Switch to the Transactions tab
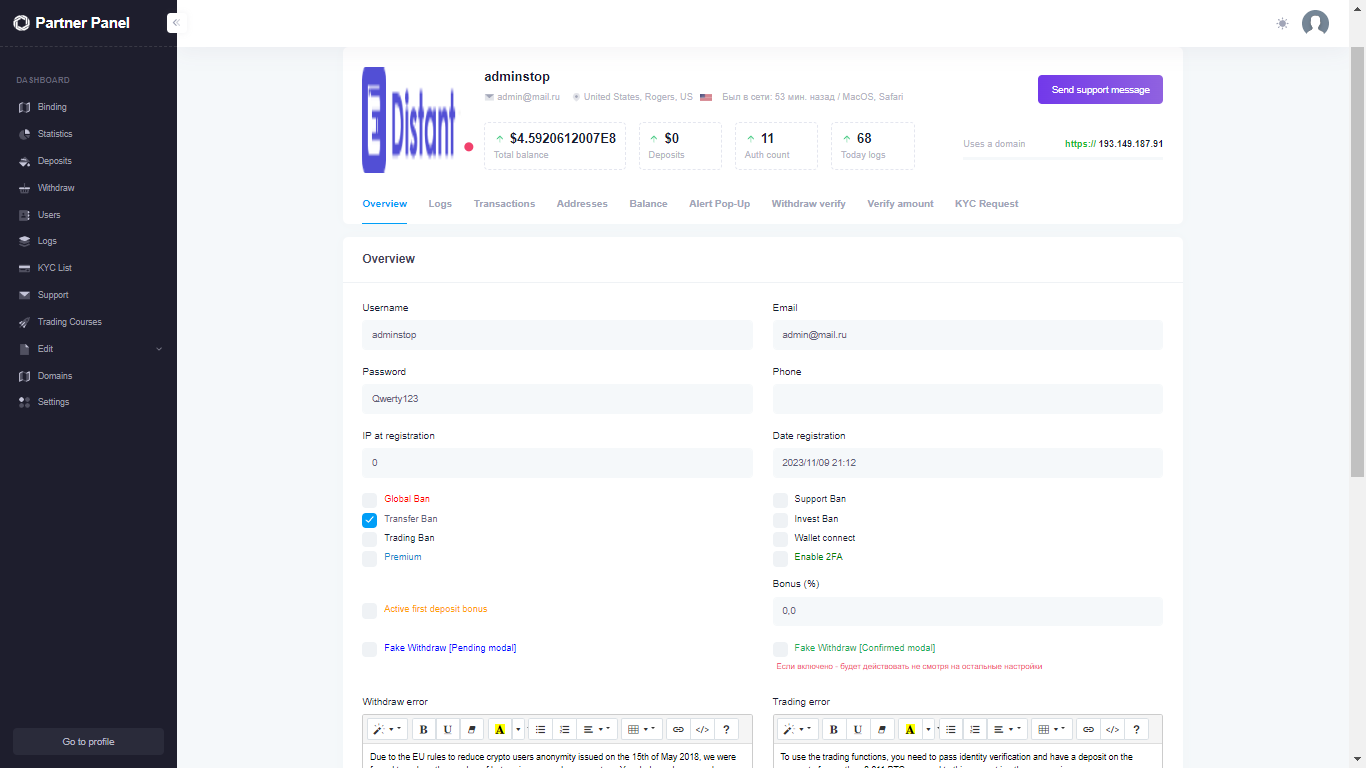 tap(504, 204)
